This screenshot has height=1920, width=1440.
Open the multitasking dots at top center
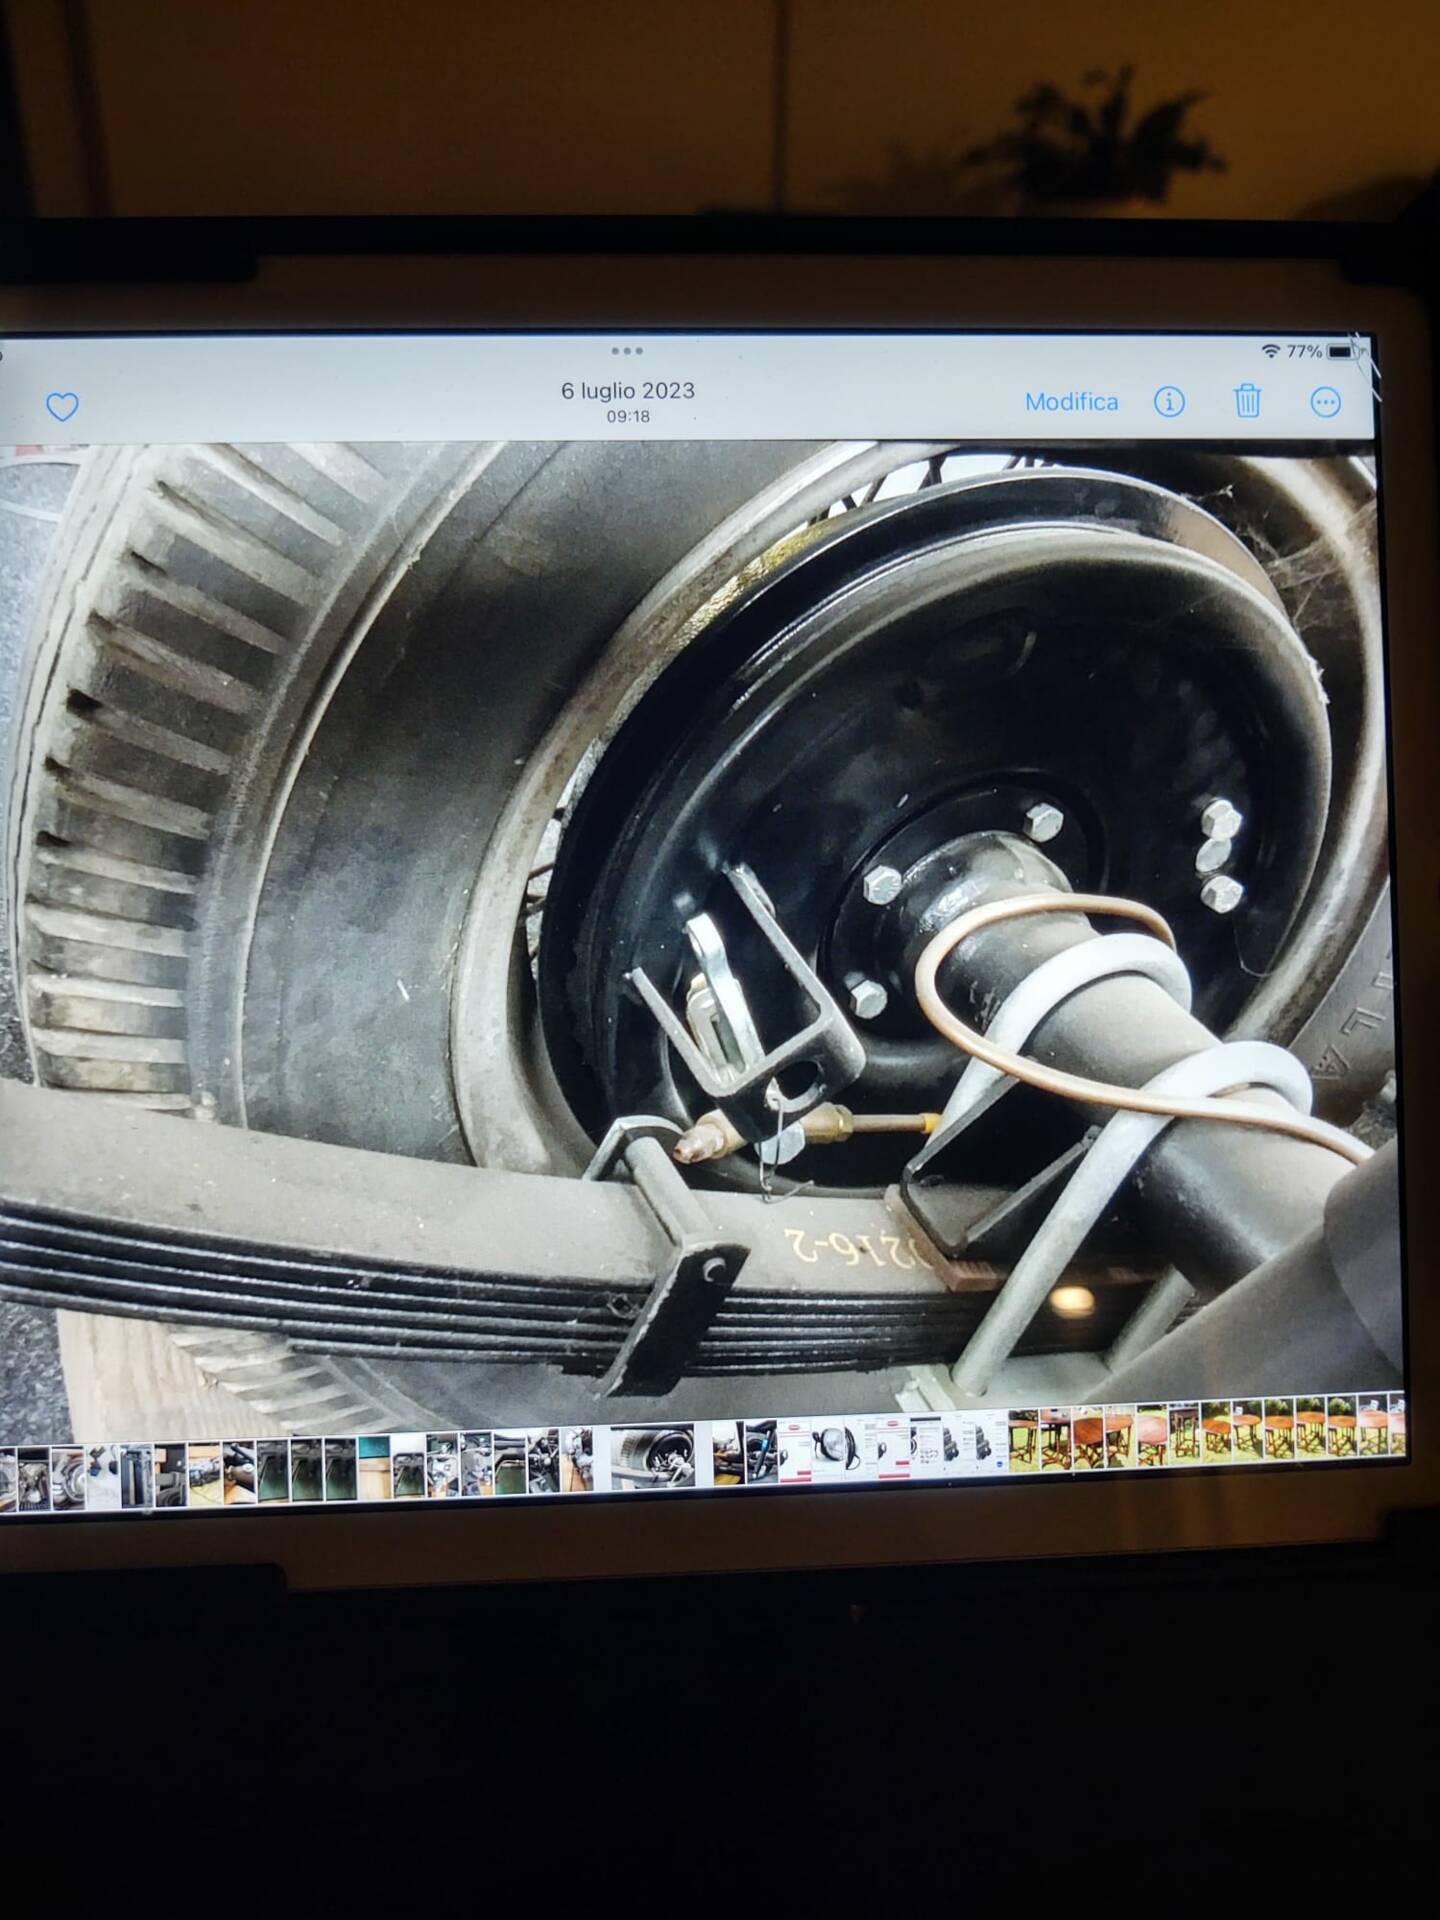(627, 351)
